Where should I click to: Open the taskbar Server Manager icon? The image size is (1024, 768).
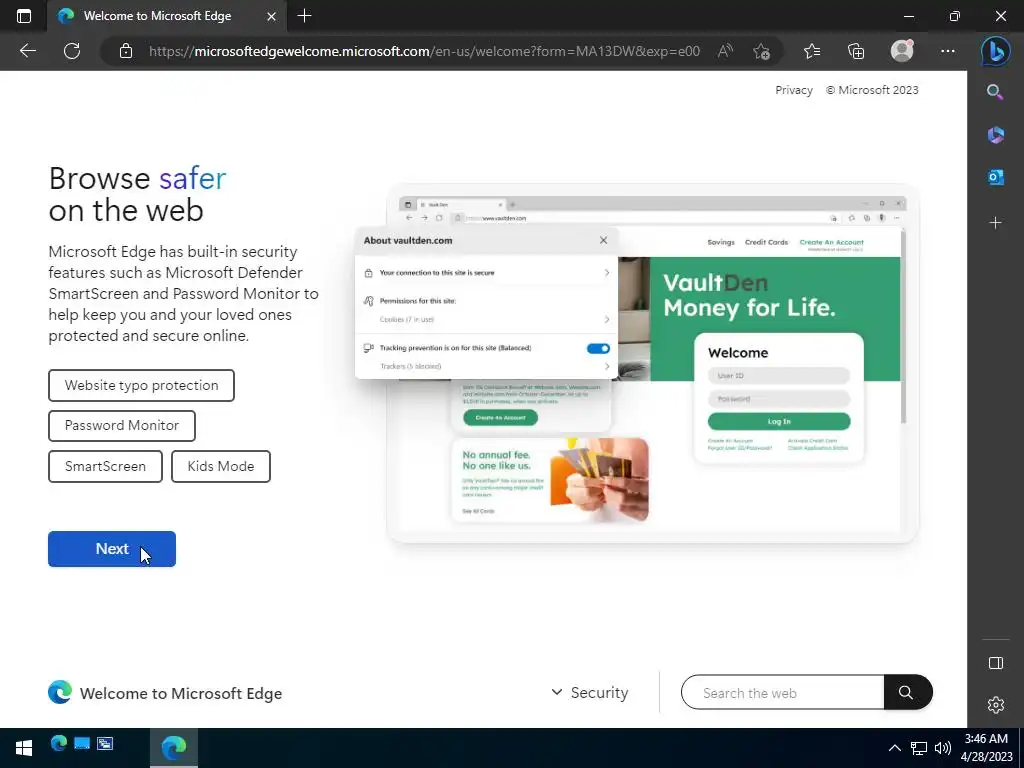coord(105,743)
